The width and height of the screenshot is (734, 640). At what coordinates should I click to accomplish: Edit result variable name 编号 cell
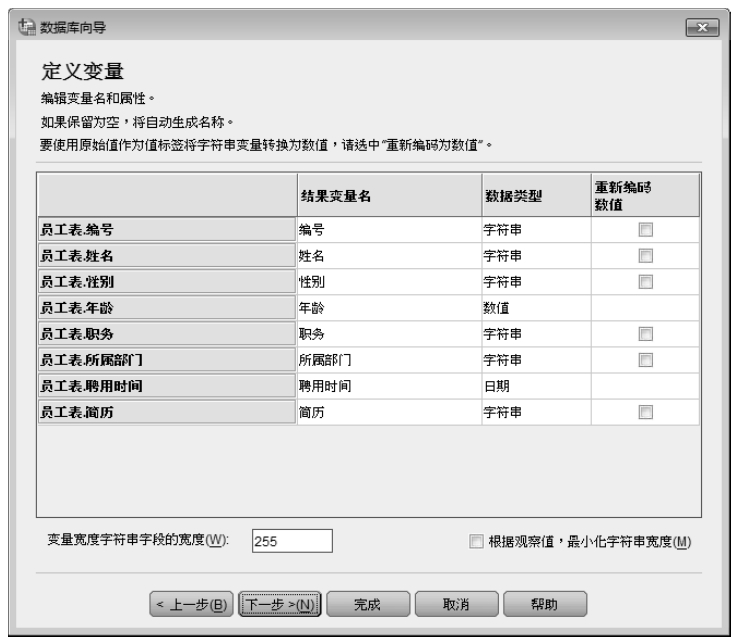click(x=386, y=229)
